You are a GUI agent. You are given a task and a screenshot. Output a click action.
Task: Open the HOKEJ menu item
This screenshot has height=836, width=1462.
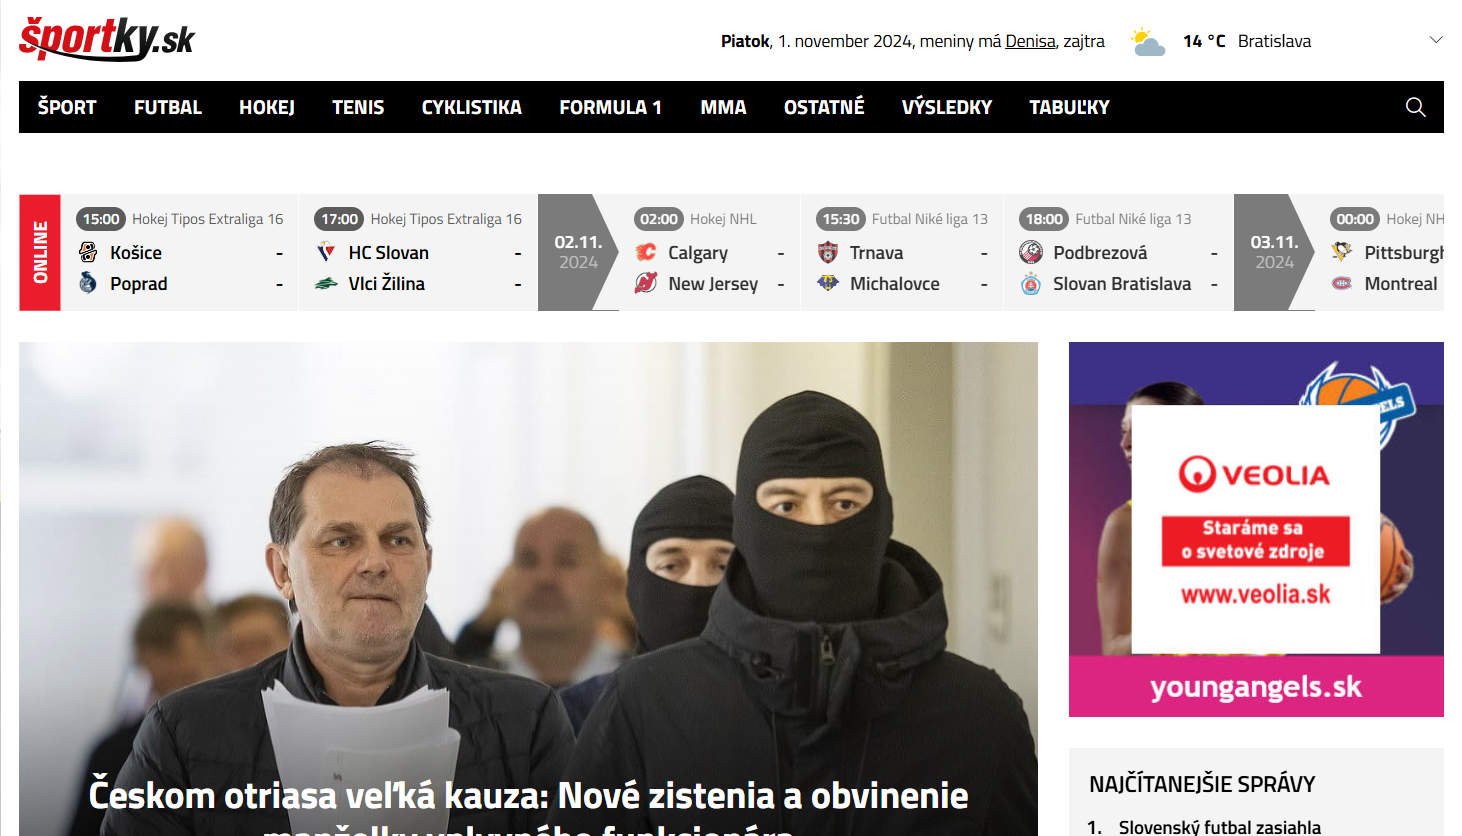pyautogui.click(x=266, y=107)
